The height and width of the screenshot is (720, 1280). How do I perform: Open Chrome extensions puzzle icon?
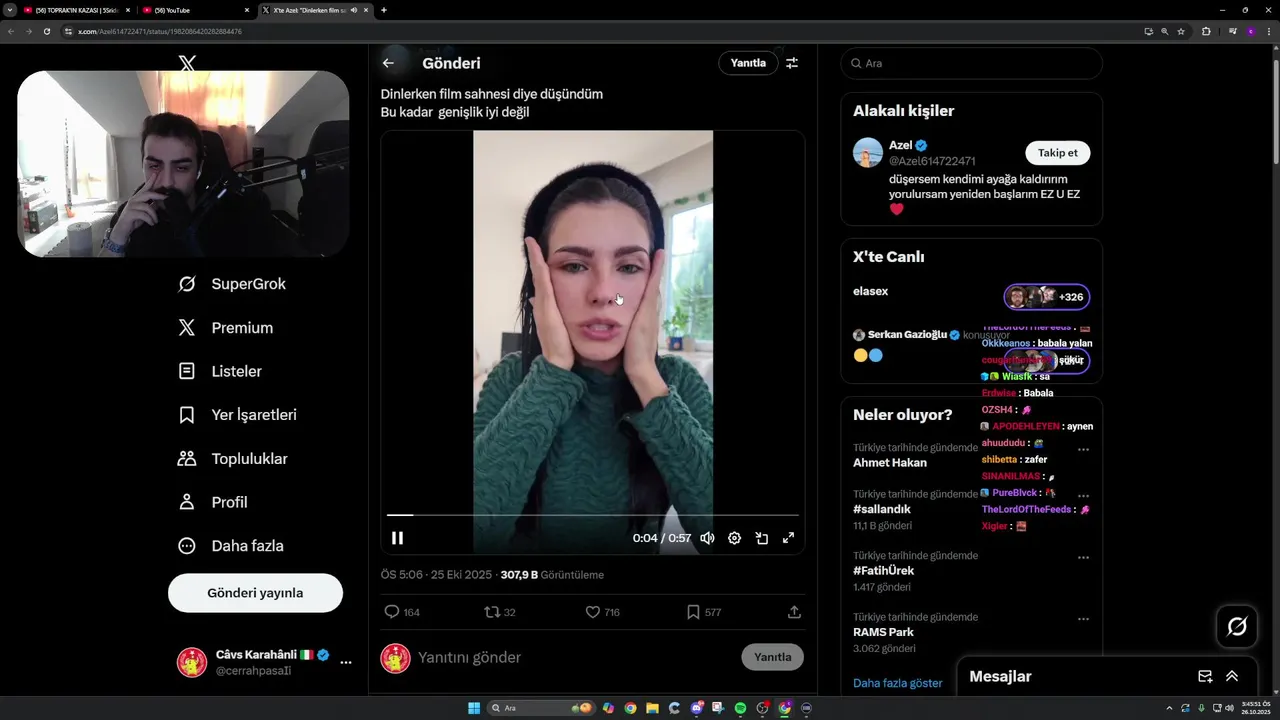click(x=1206, y=31)
